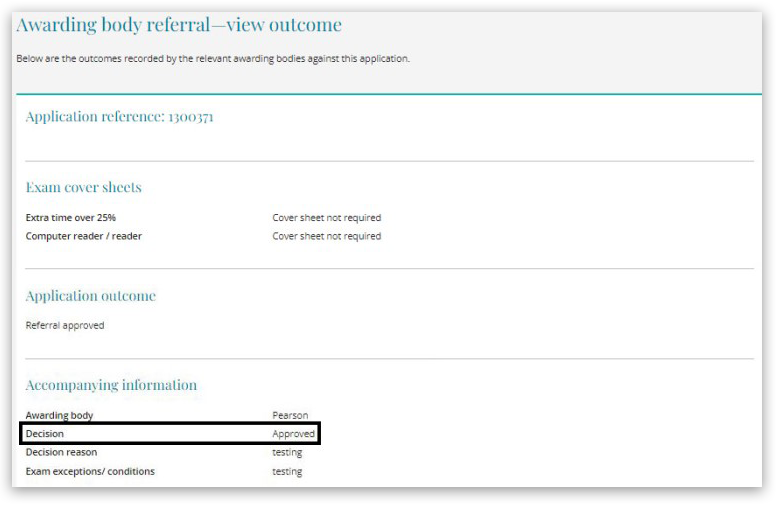This screenshot has height=505, width=780.
Task: Click the 'Application outcome' section heading
Action: coord(90,296)
